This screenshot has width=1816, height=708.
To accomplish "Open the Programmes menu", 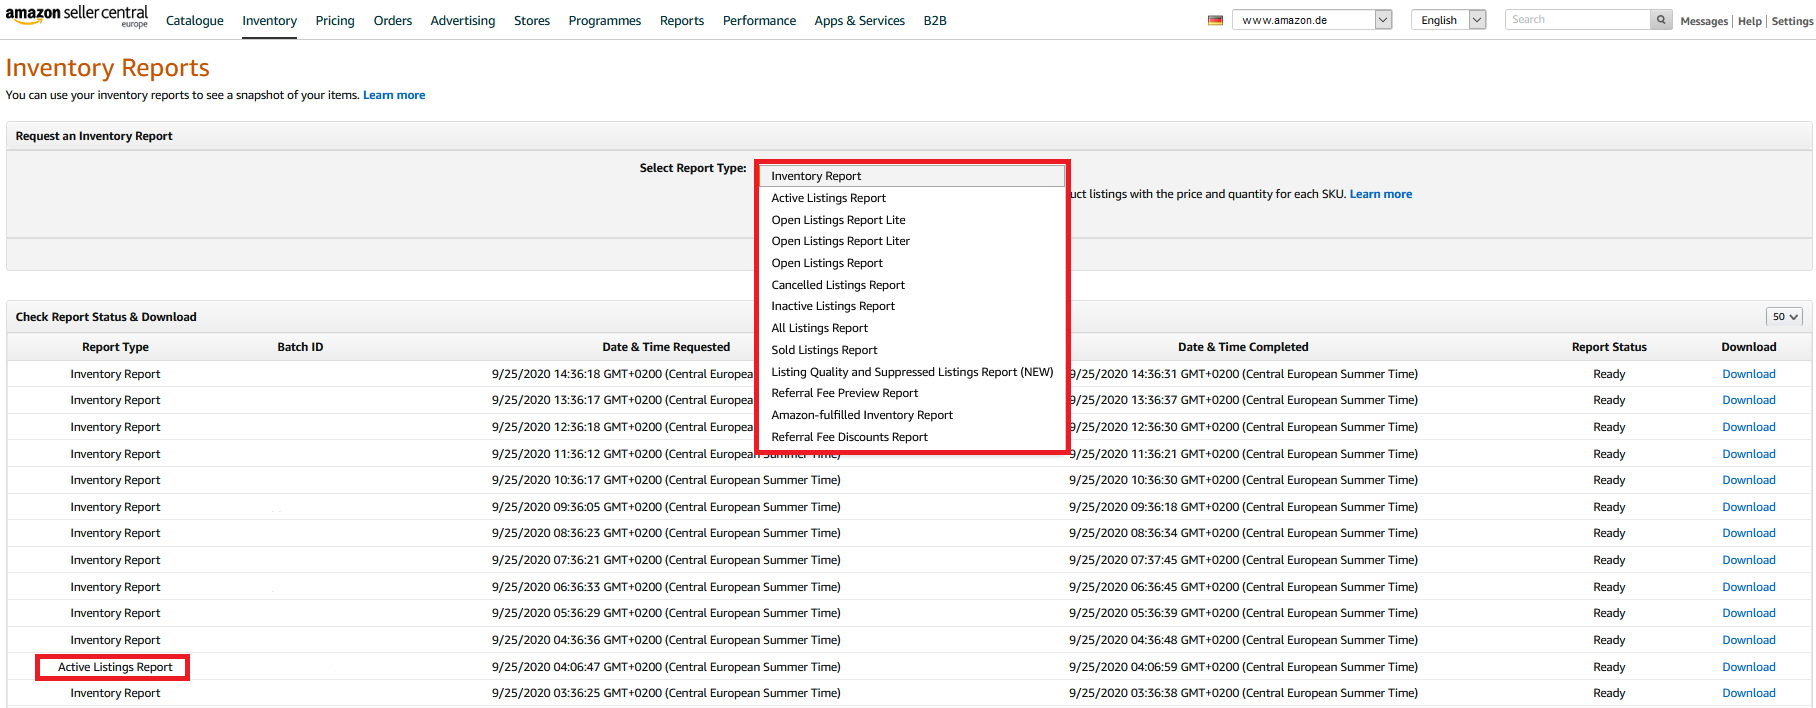I will click(605, 21).
